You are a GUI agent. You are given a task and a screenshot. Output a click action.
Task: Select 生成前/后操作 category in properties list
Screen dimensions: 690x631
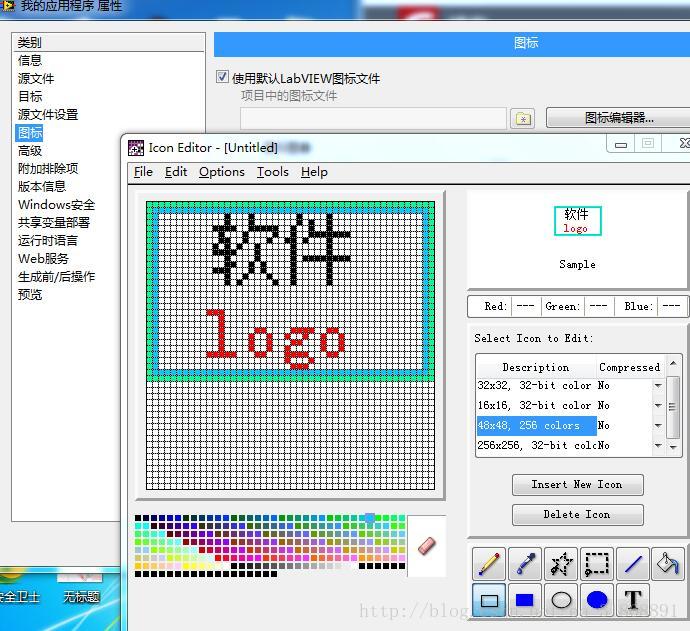56,277
